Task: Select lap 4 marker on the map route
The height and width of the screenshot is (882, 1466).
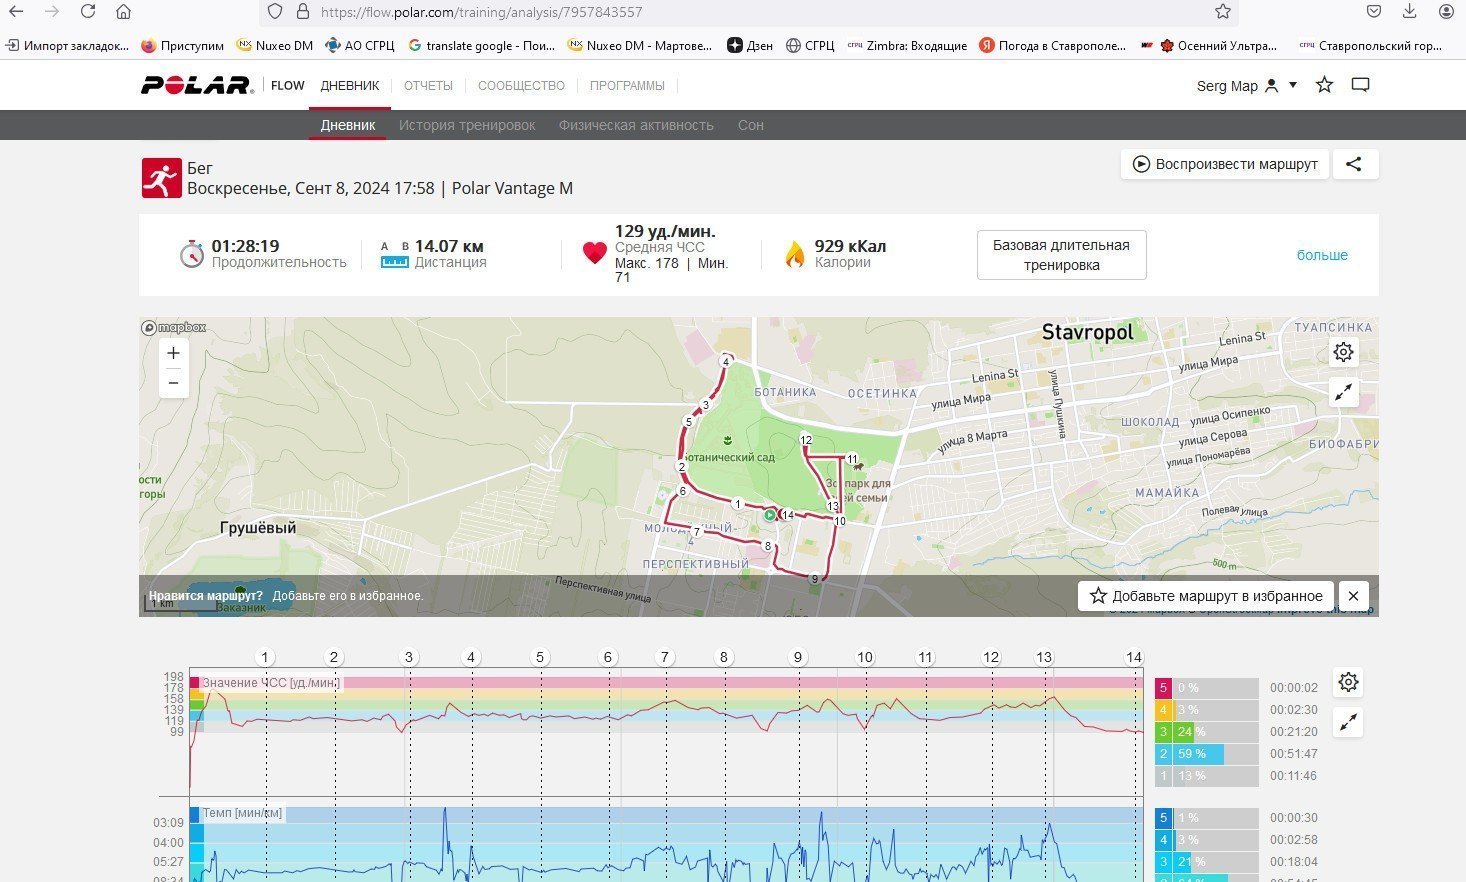Action: coord(726,360)
